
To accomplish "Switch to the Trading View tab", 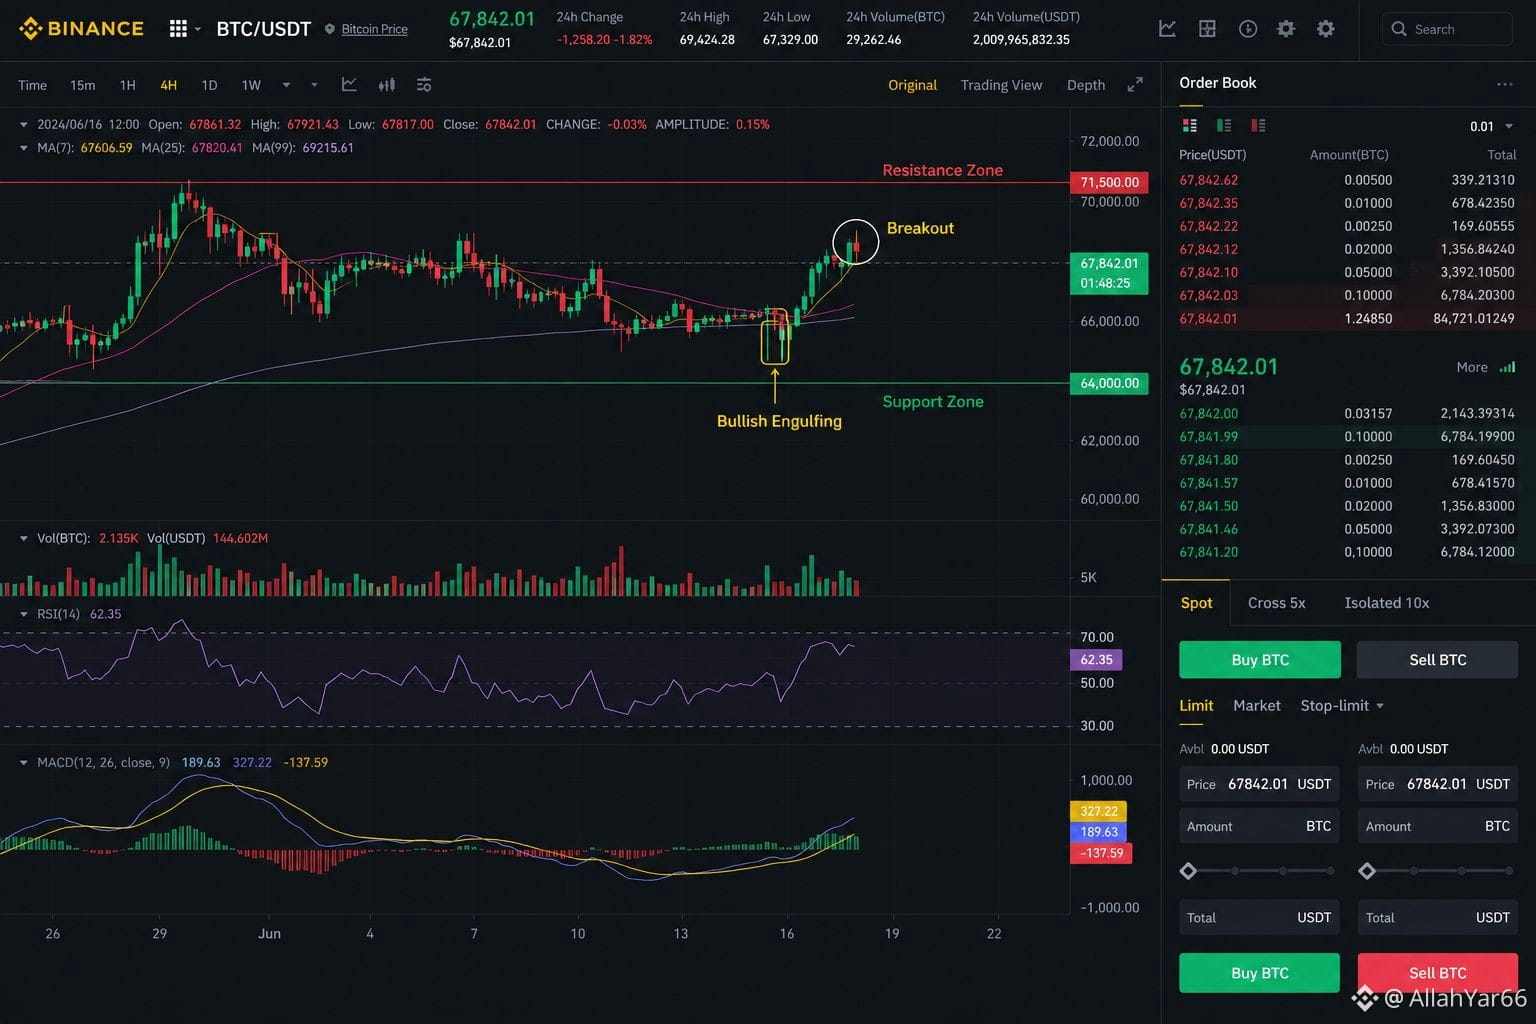I will point(1001,85).
